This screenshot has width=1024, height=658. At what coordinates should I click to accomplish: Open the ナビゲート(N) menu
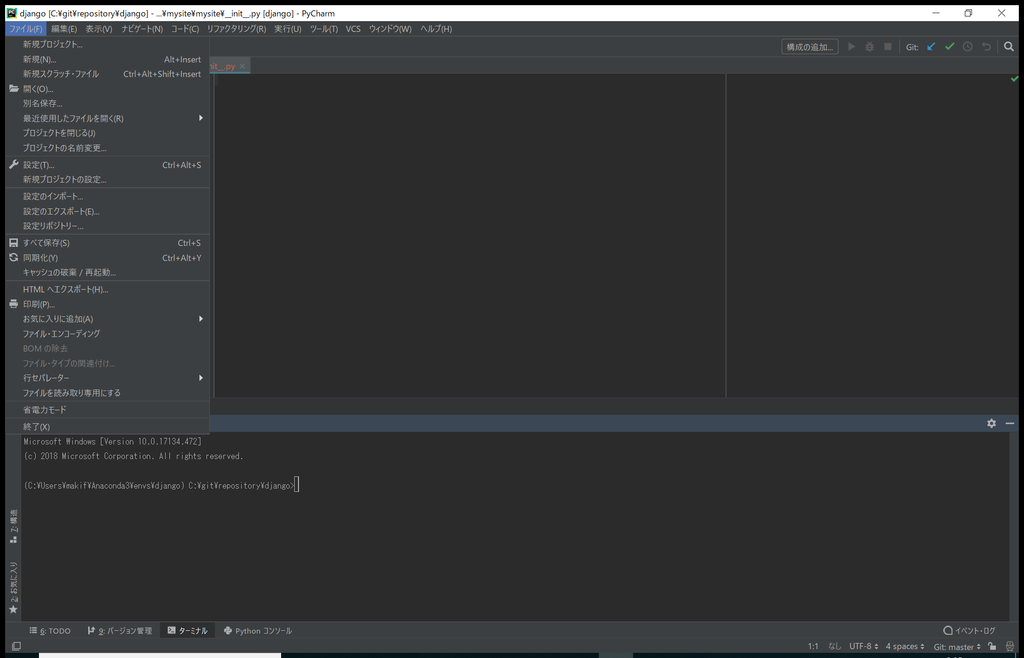142,29
